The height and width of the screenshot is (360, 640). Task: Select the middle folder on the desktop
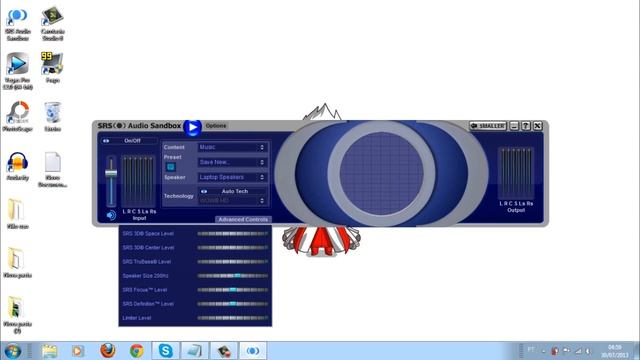(x=18, y=263)
